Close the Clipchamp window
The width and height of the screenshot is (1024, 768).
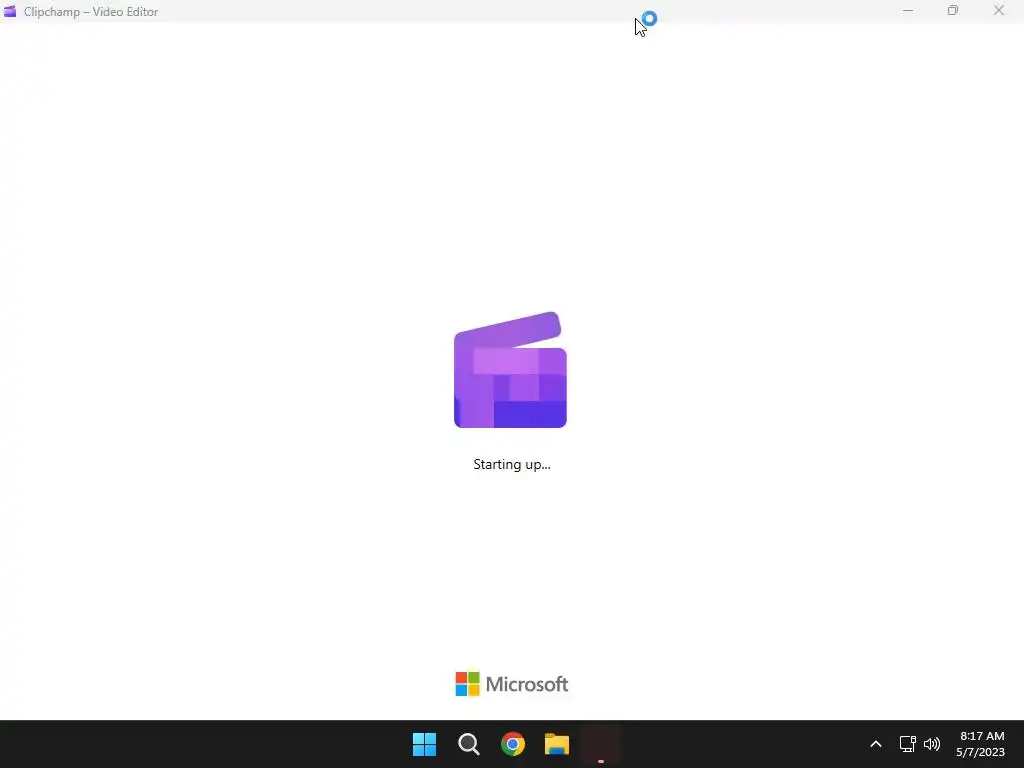[999, 10]
